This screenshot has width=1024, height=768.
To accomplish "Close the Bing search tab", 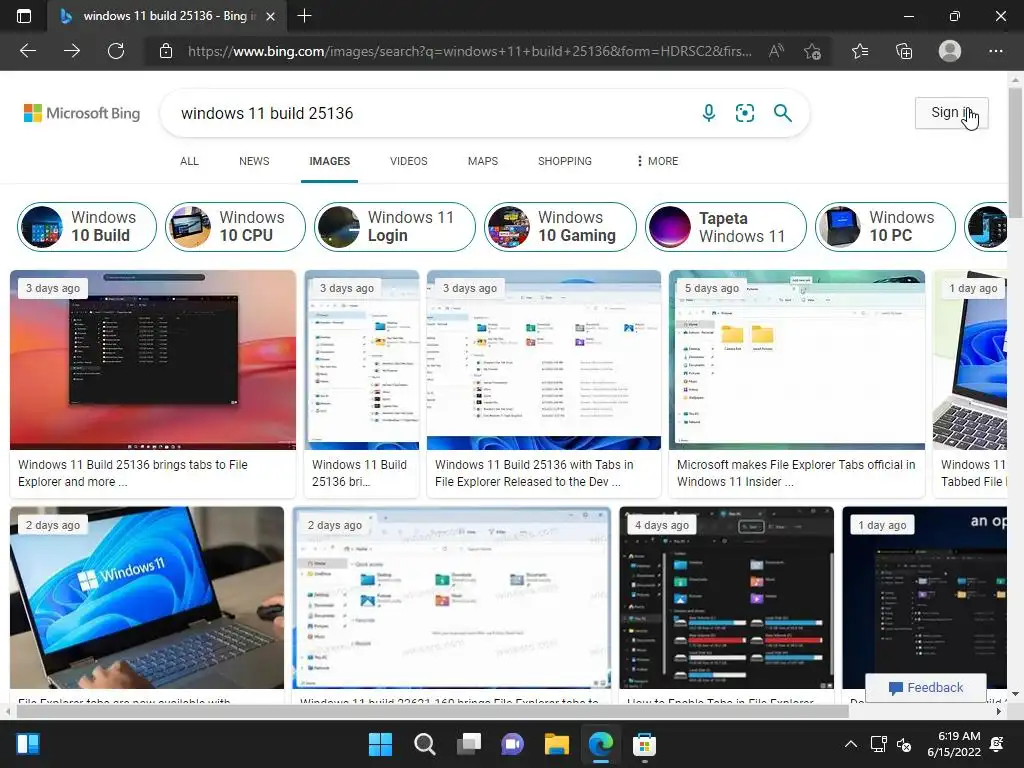I will point(270,16).
